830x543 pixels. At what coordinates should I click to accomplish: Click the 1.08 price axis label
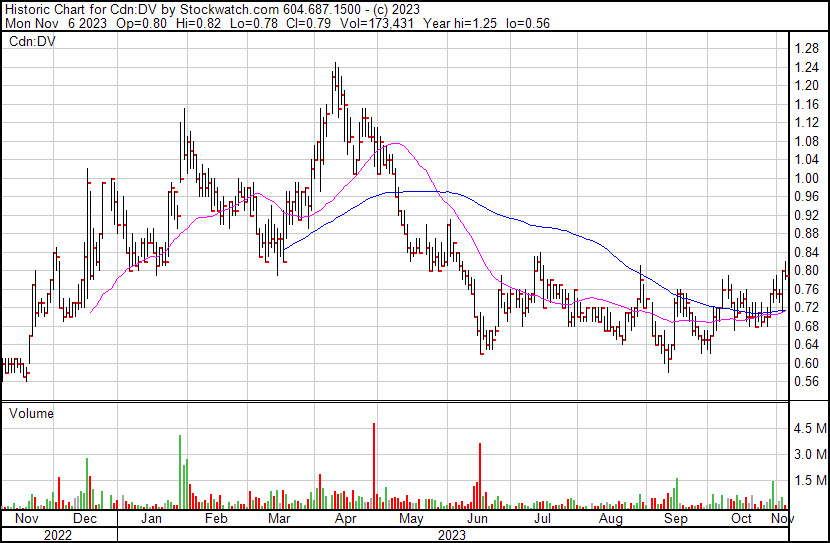(806, 141)
